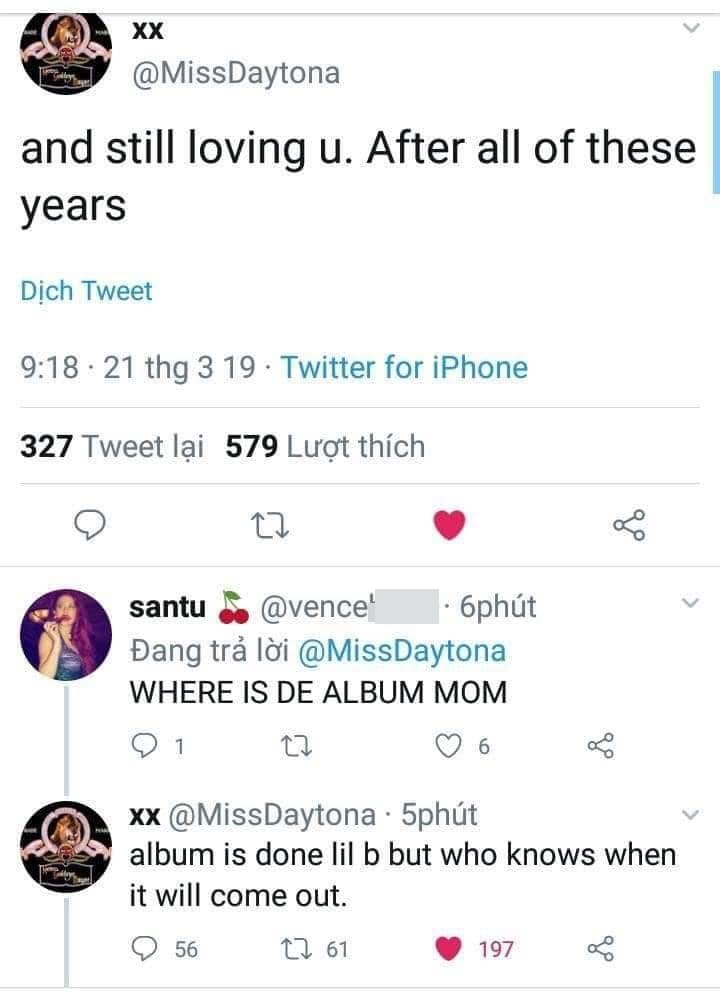
Task: Open santu's profile picture
Action: point(65,634)
